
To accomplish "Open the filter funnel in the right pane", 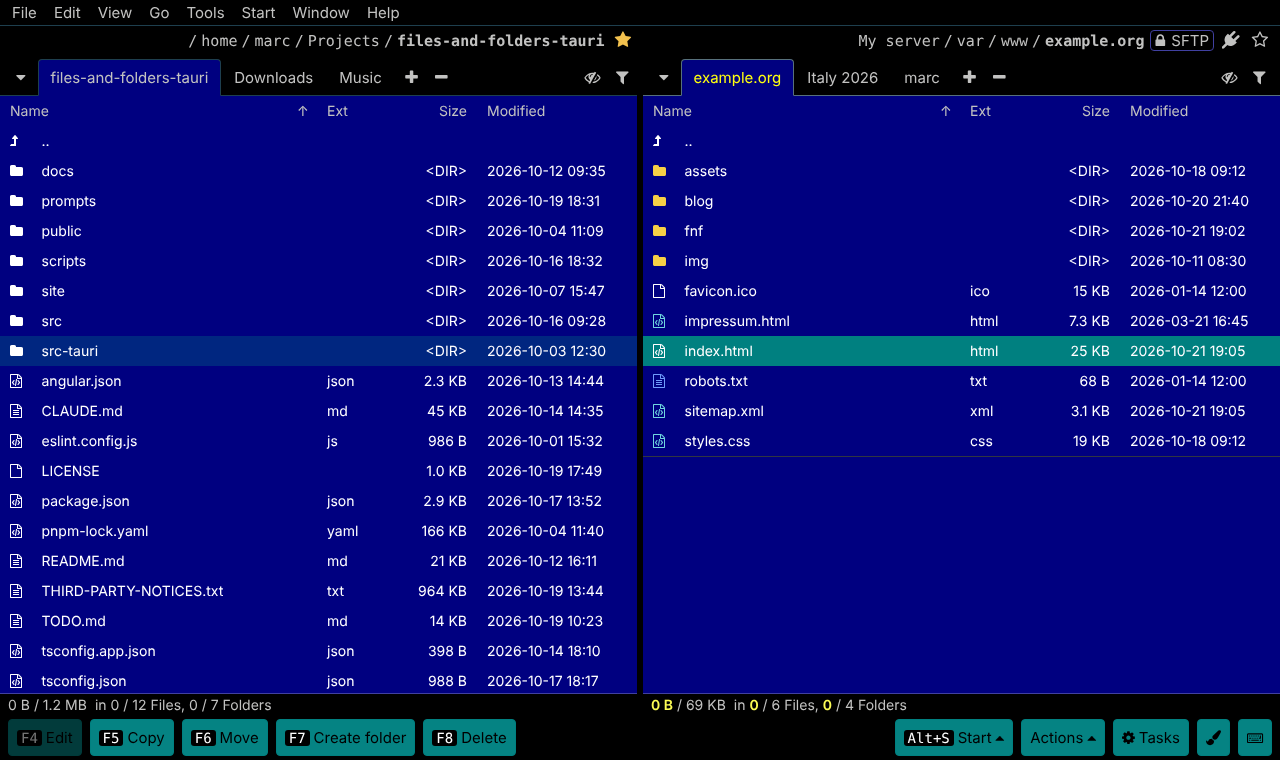I will click(x=1260, y=77).
